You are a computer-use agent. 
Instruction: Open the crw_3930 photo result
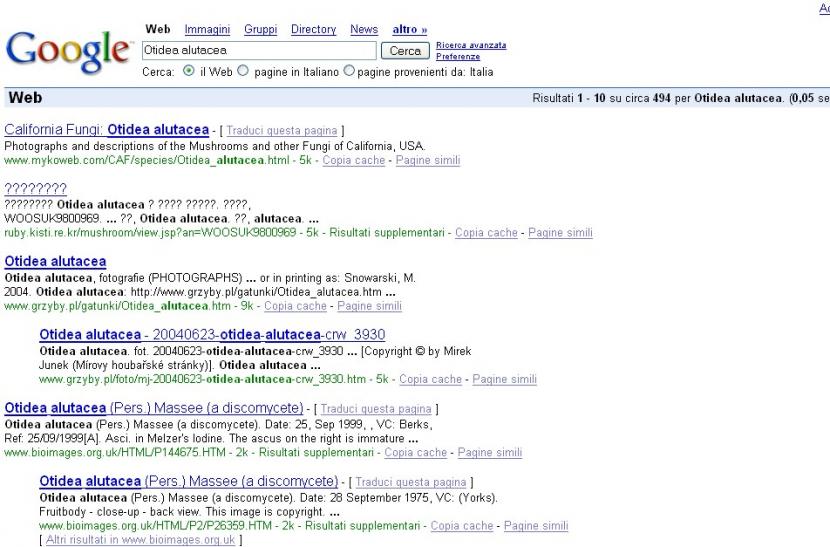pyautogui.click(x=212, y=334)
